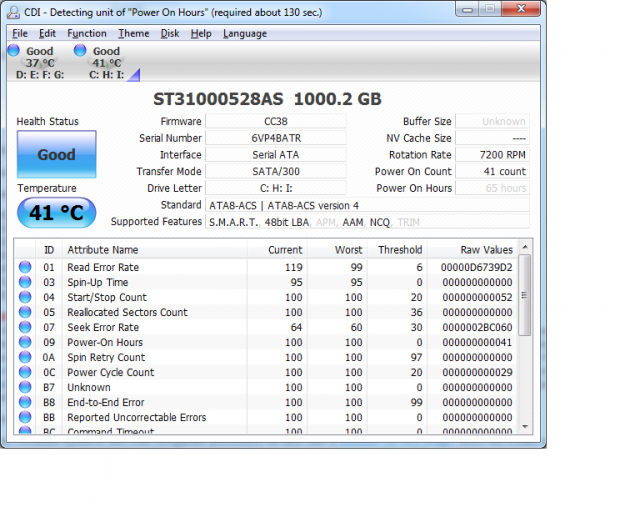640x512 pixels.
Task: Click threshold value 97 in Spin Retry row
Action: coord(416,357)
